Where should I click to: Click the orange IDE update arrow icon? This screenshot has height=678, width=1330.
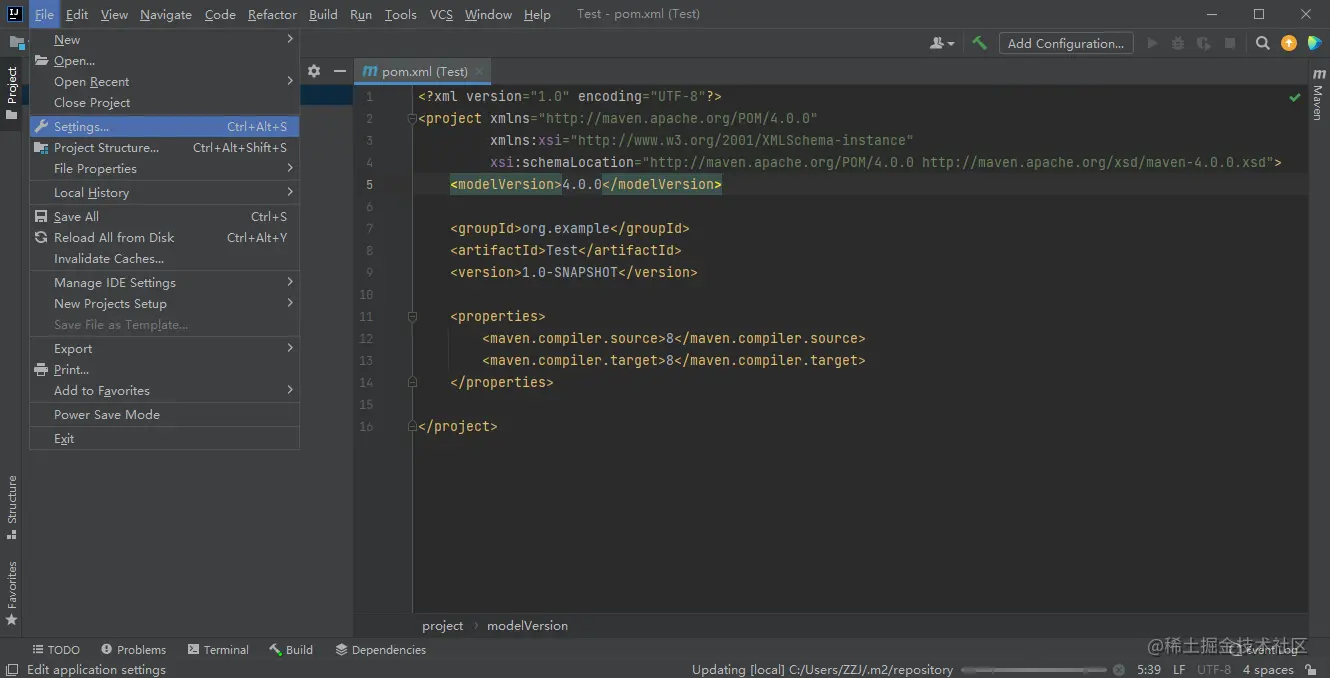[x=1288, y=43]
